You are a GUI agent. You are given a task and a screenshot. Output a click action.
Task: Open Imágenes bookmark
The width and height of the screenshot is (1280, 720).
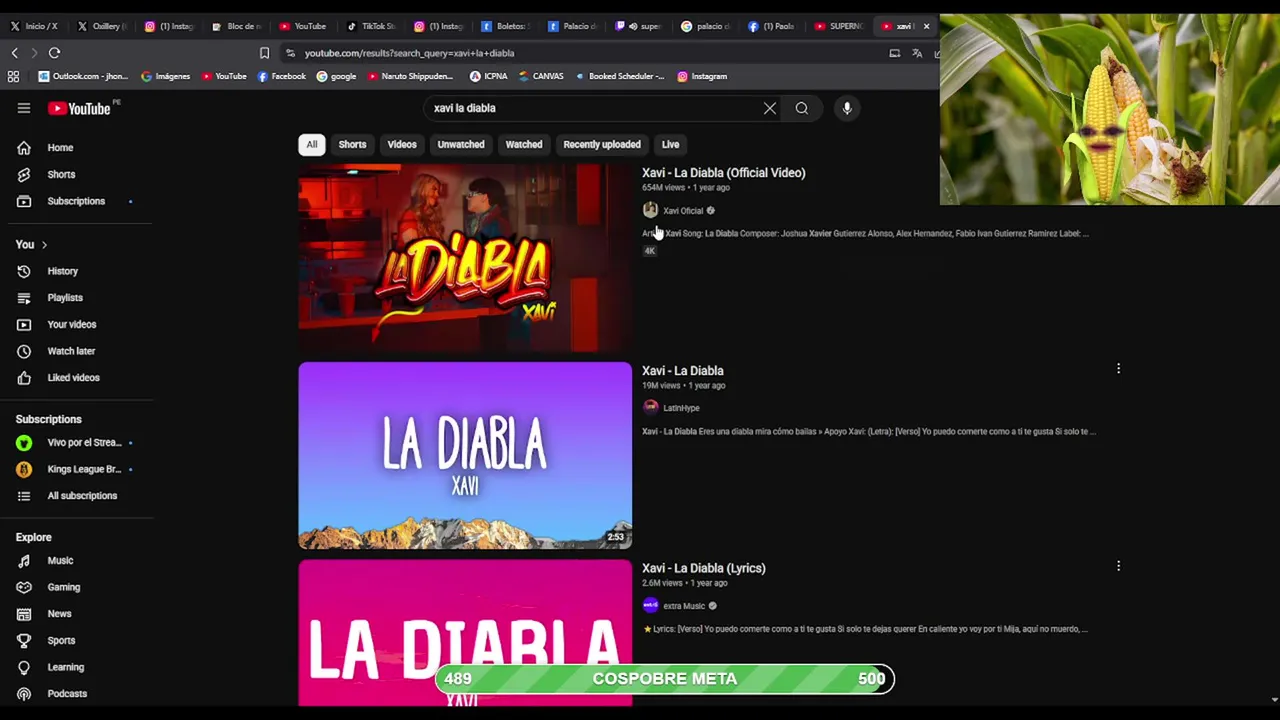(165, 76)
